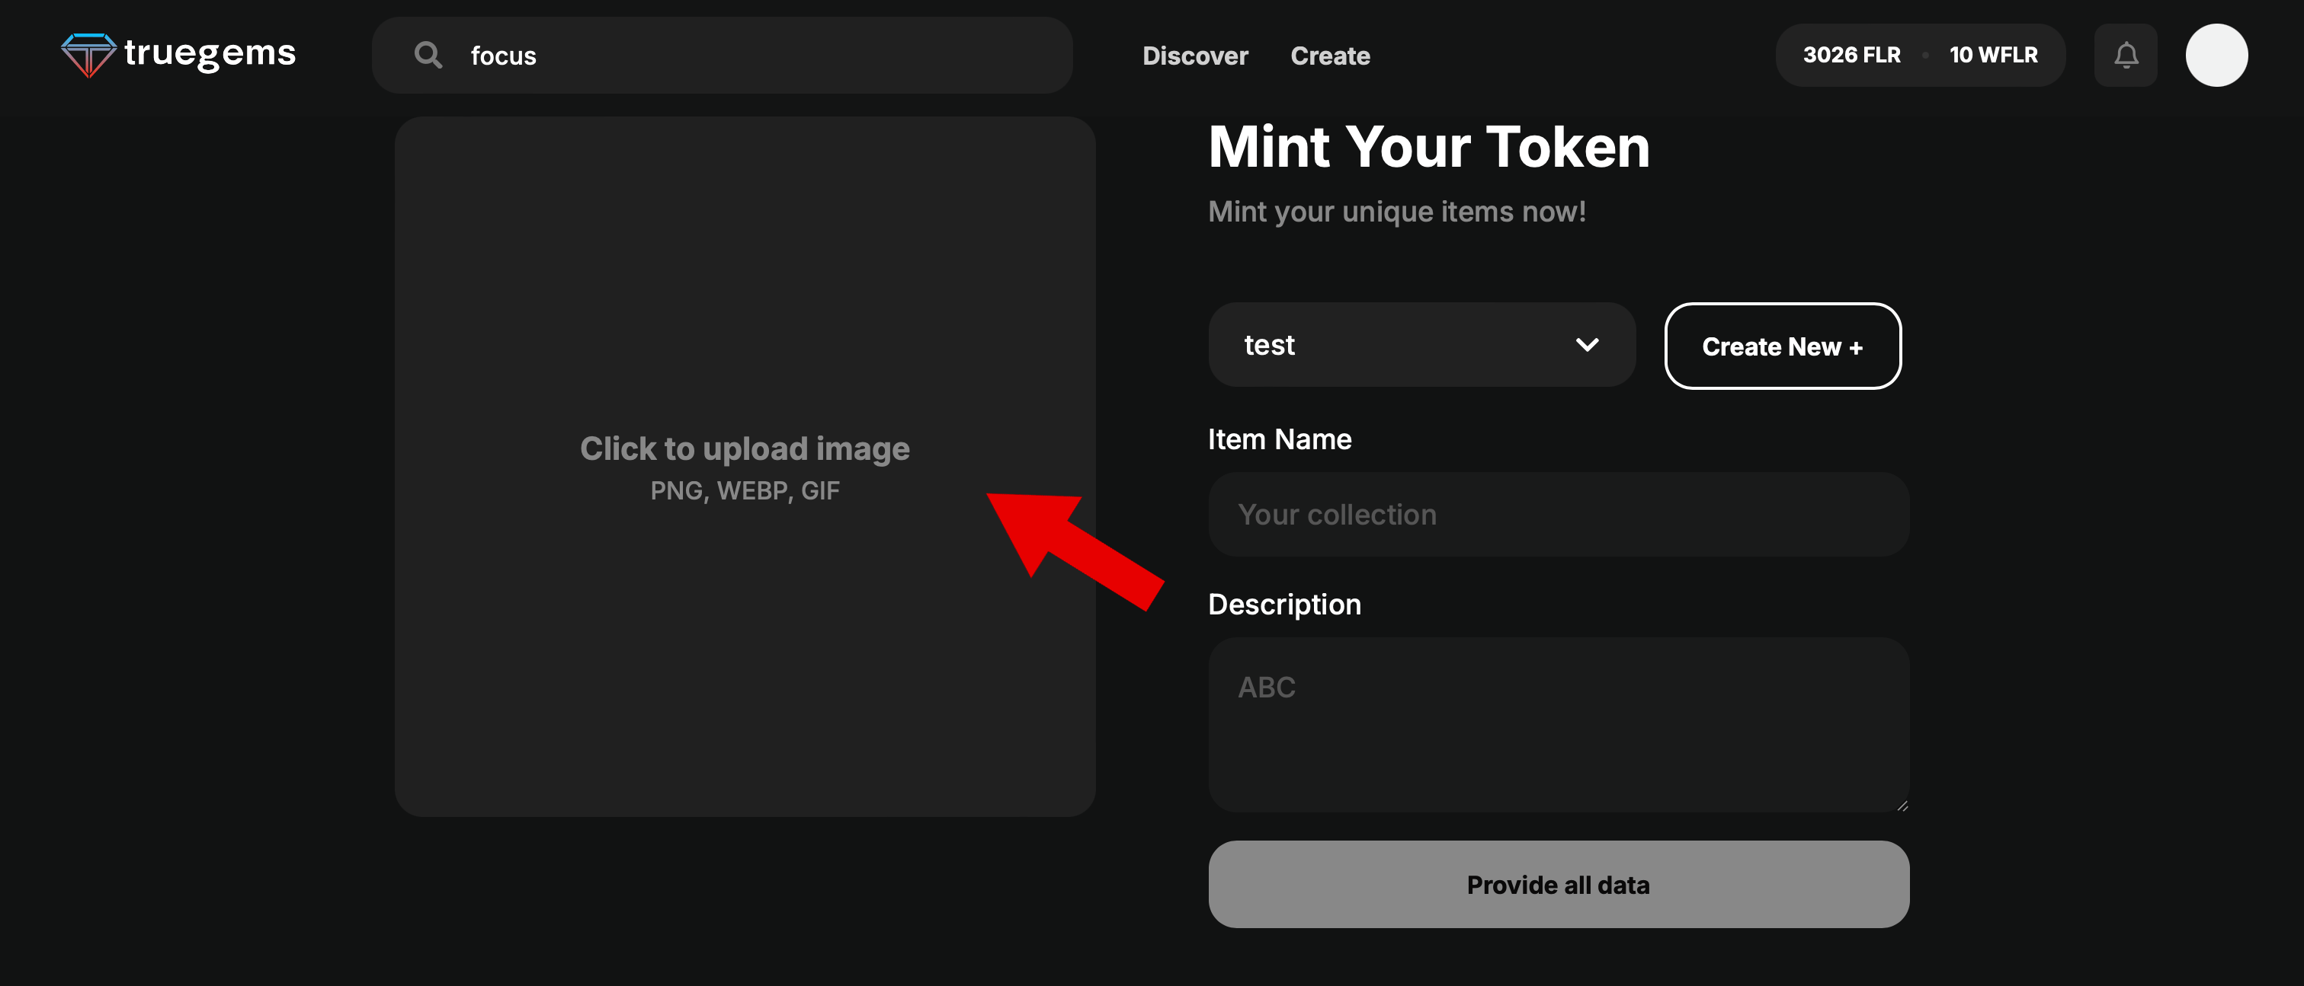Open the user profile avatar
The image size is (2304, 986).
tap(2216, 55)
